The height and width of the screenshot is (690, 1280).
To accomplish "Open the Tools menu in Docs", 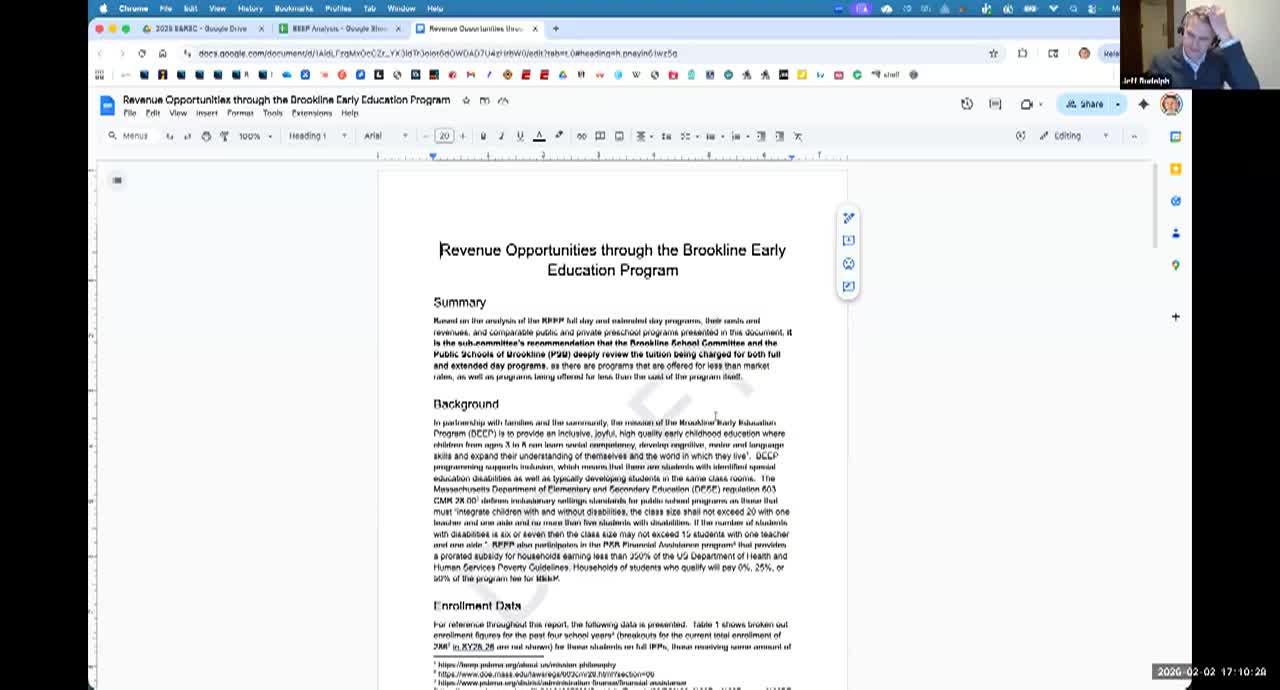I will click(272, 114).
